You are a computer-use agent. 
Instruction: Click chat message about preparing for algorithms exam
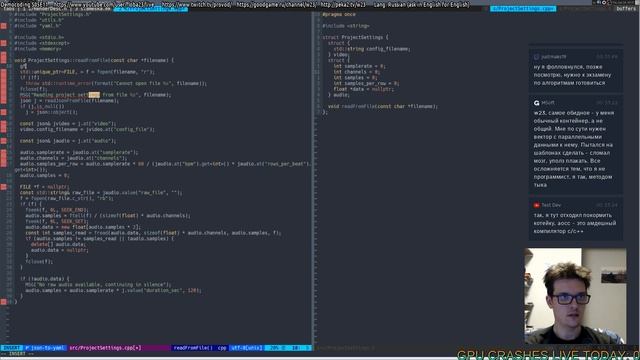(x=576, y=70)
